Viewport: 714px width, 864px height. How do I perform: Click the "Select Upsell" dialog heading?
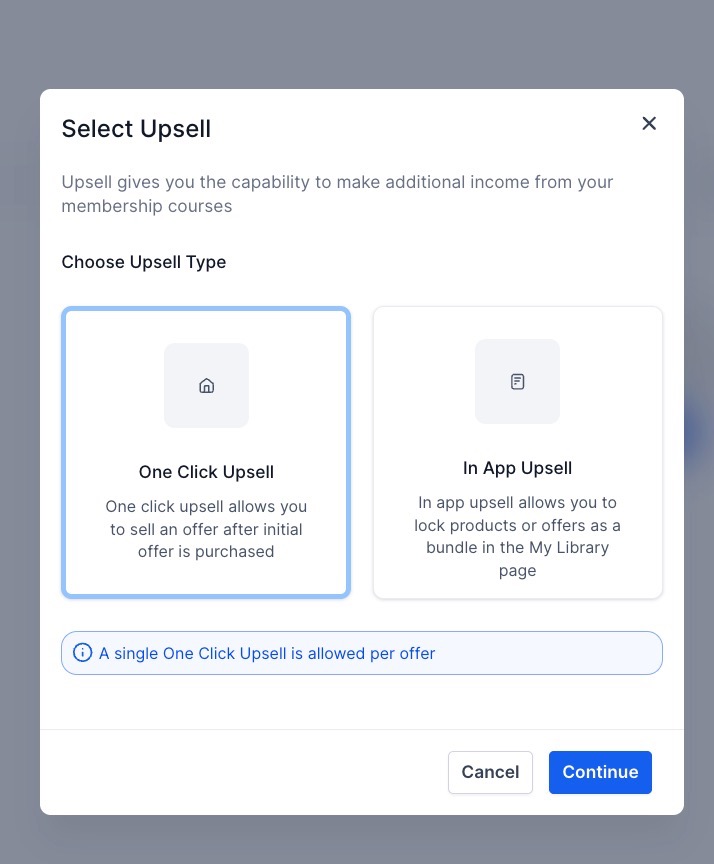coord(136,128)
